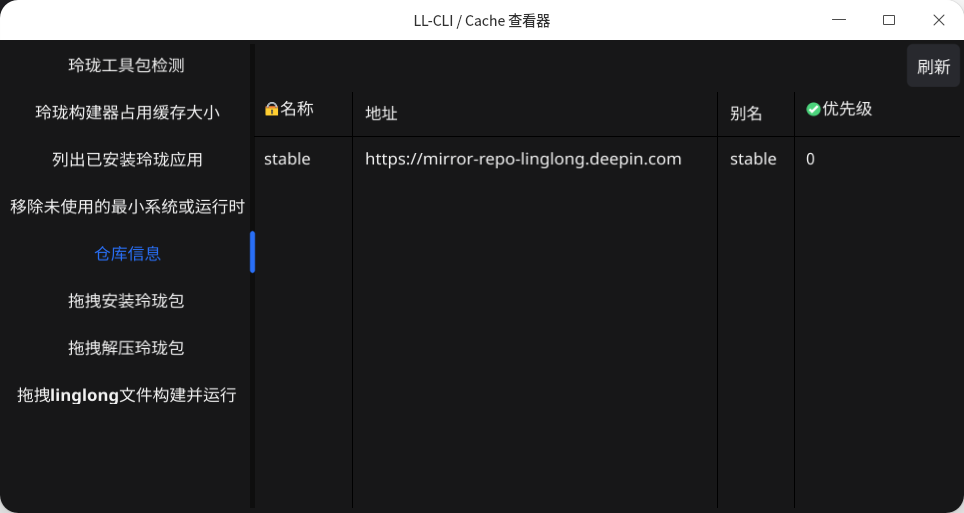Open 玲珑工具包检测 in the sidebar
The height and width of the screenshot is (513, 964).
(127, 65)
